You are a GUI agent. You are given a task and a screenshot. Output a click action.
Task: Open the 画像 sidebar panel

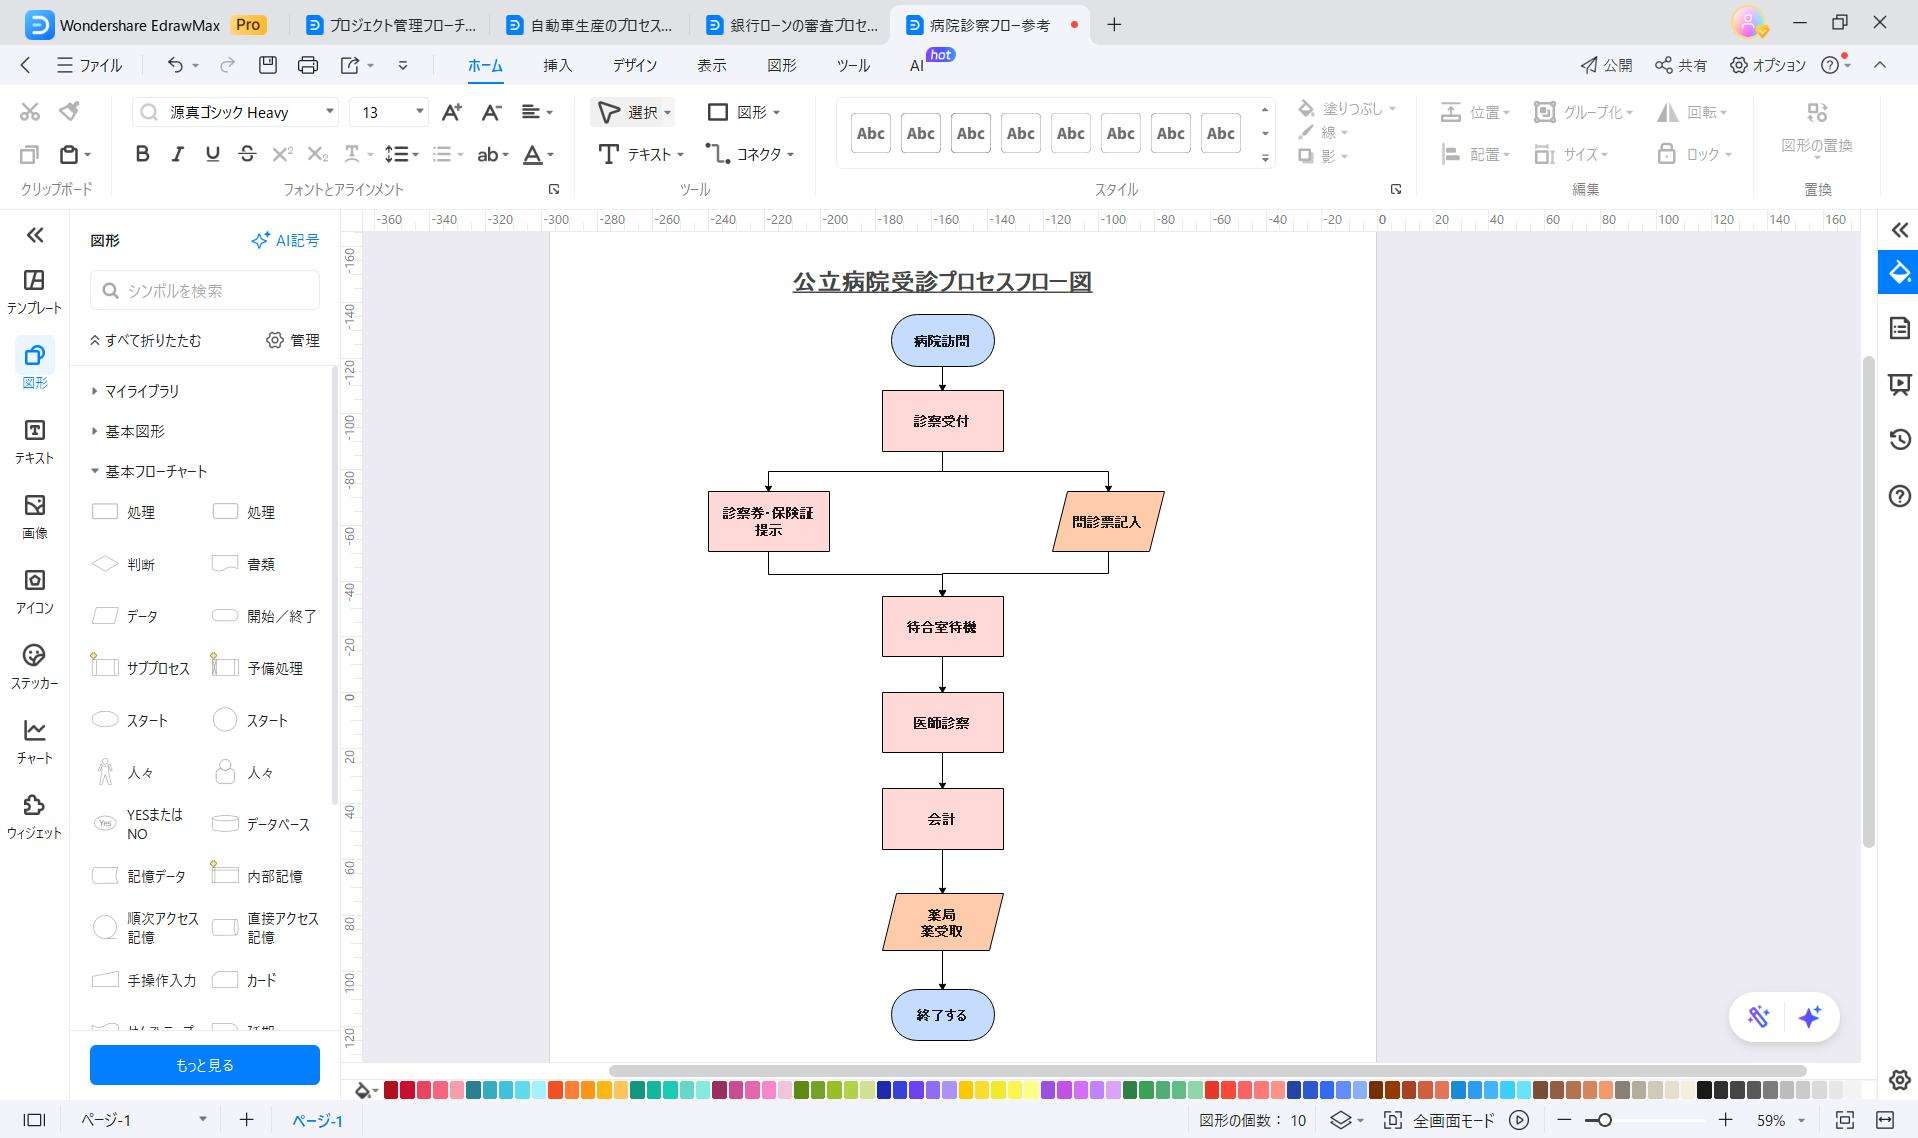(34, 516)
